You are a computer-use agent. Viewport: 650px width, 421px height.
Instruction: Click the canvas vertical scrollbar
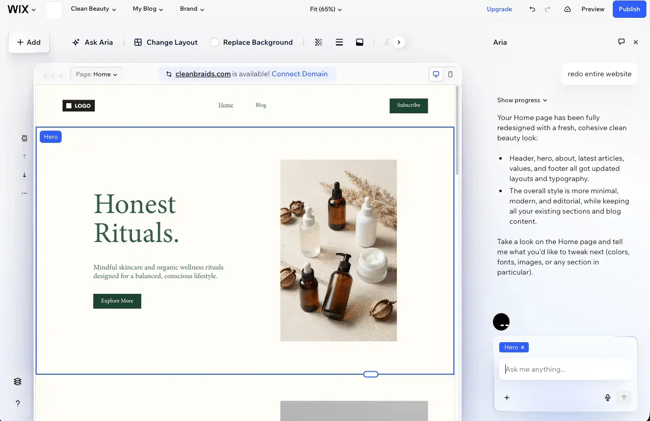[x=457, y=130]
